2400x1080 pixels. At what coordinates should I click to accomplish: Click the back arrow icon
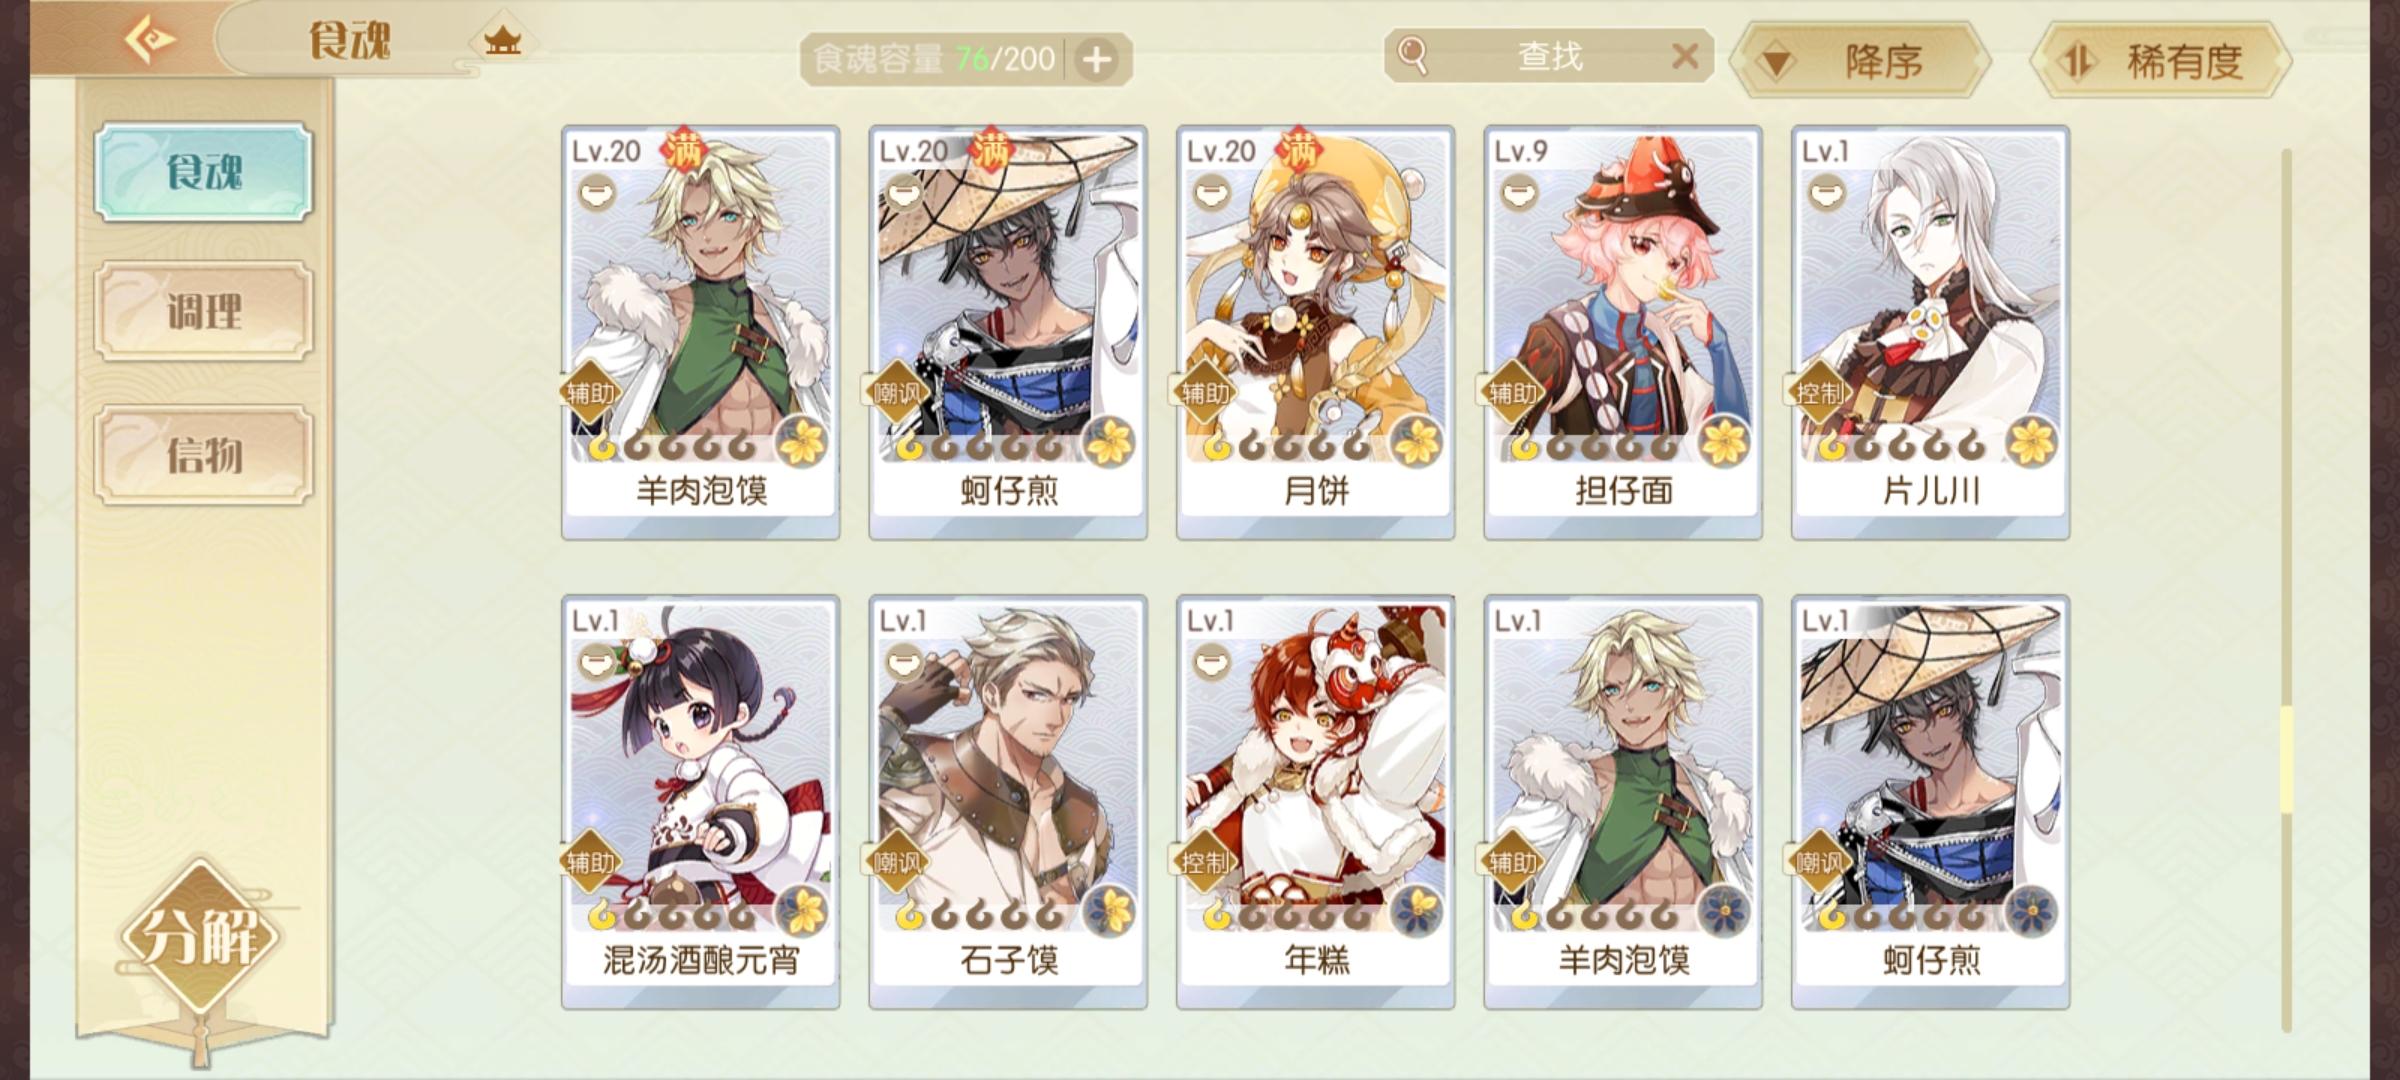[x=148, y=40]
